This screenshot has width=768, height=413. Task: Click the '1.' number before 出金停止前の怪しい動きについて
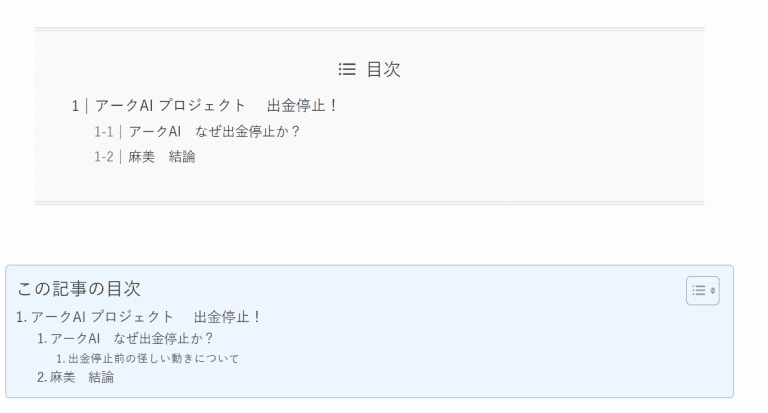[61, 358]
